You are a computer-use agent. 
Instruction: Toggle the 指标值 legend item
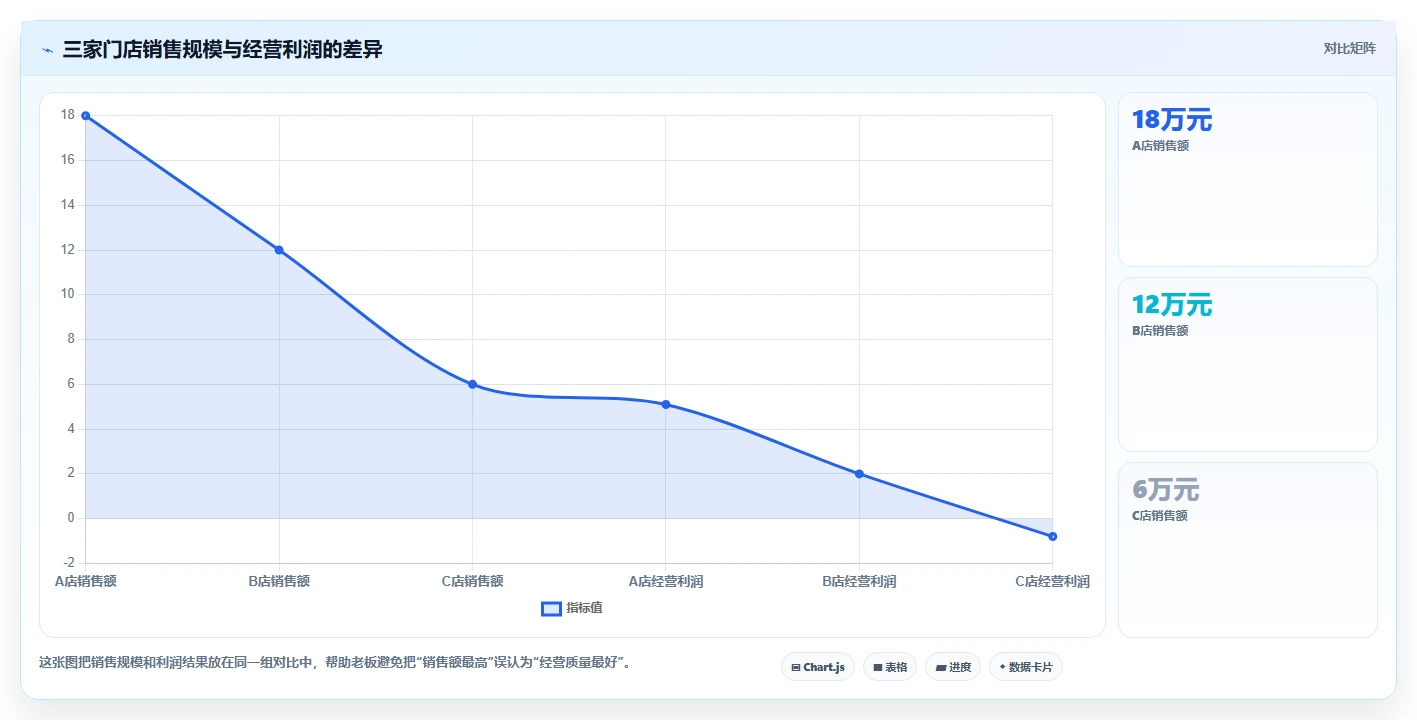click(572, 608)
